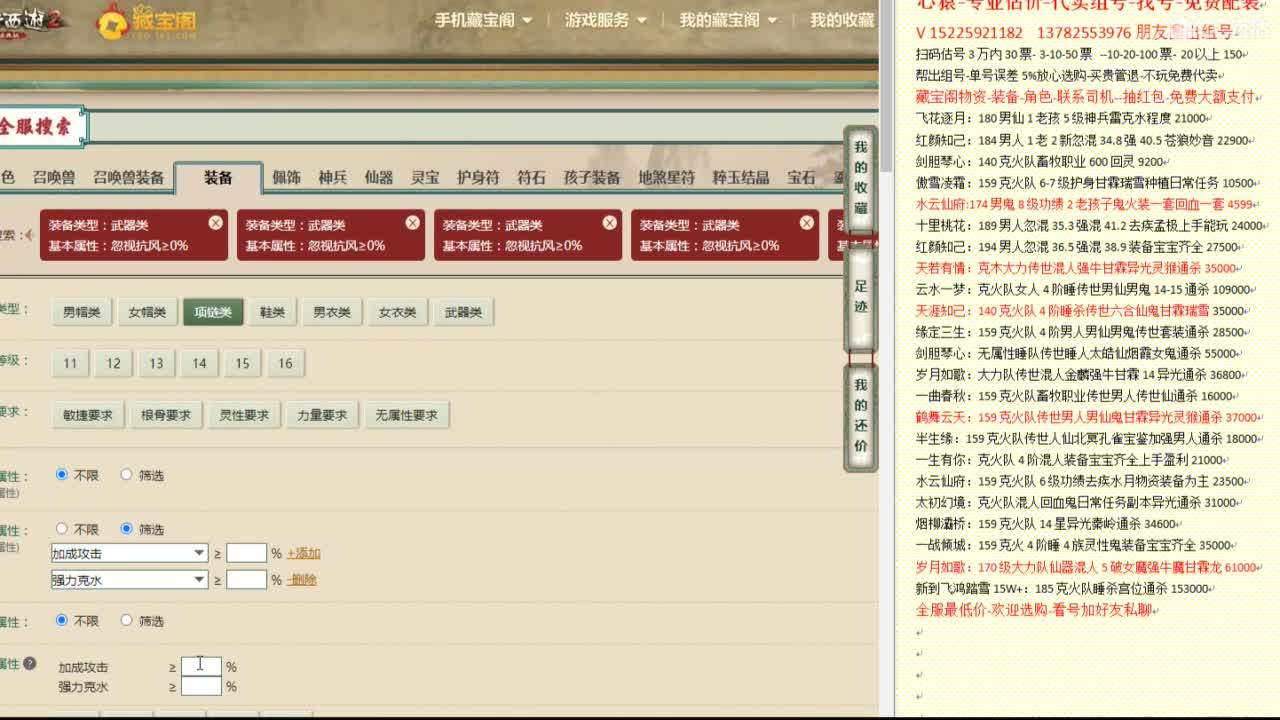Viewport: 1280px width, 720px height.
Task: Select 筛选 radio in the third attribute row
Action: point(127,620)
